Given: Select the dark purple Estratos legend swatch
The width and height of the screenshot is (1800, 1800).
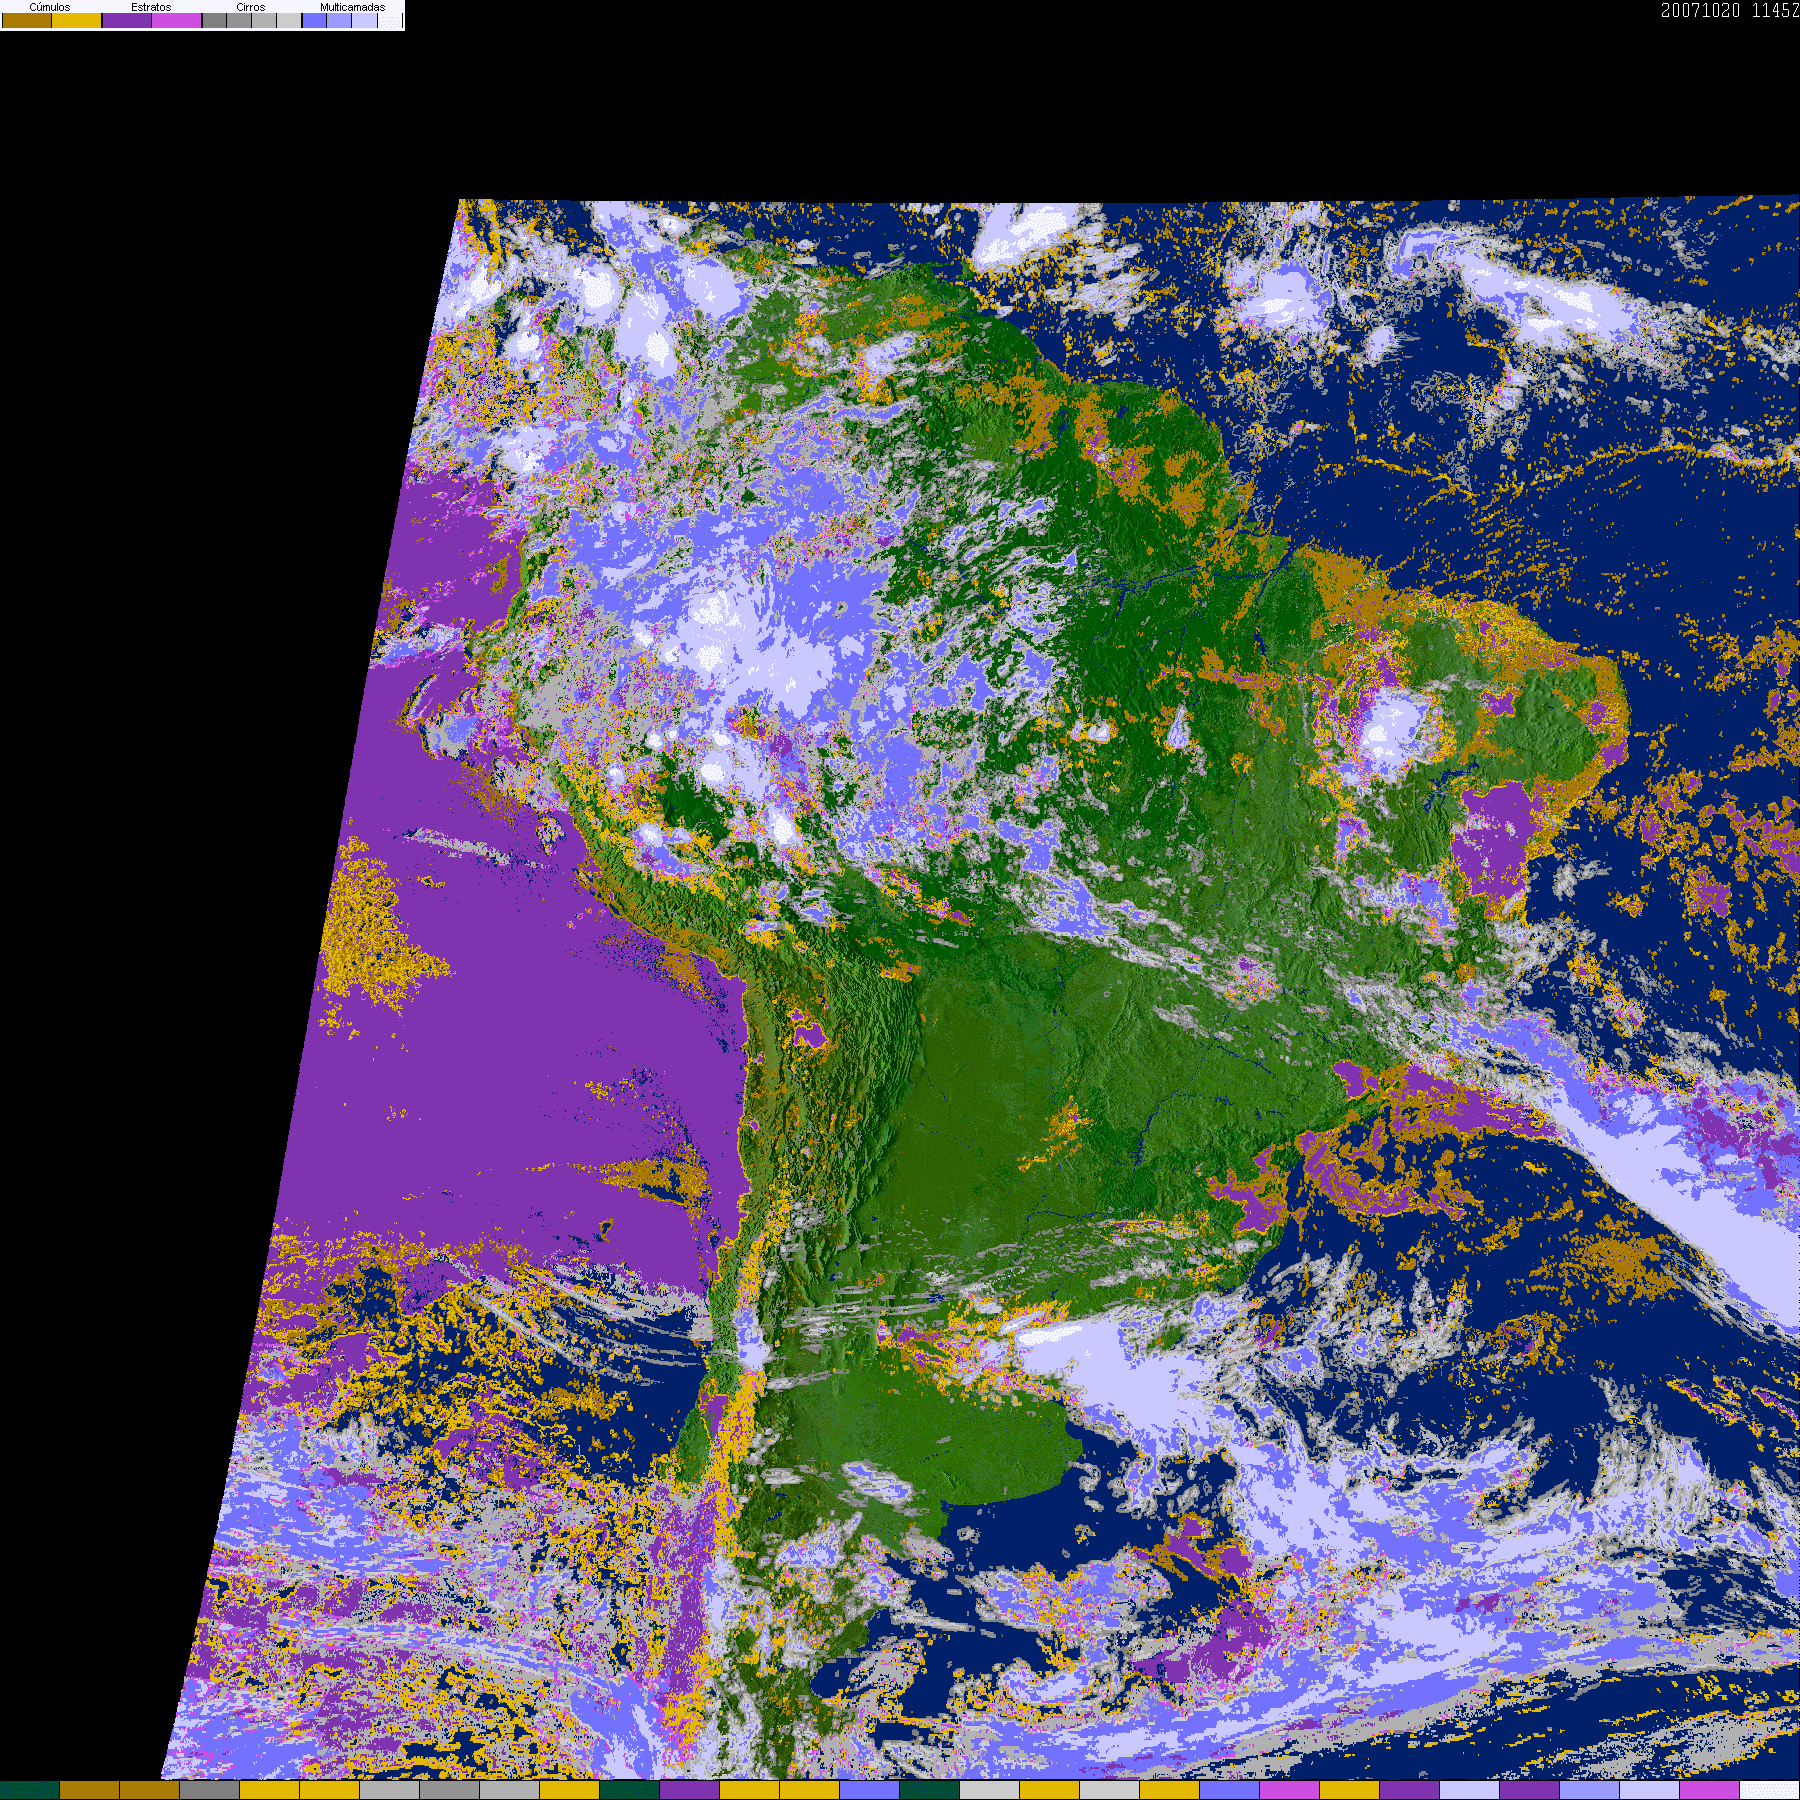Looking at the screenshot, I should (x=127, y=20).
